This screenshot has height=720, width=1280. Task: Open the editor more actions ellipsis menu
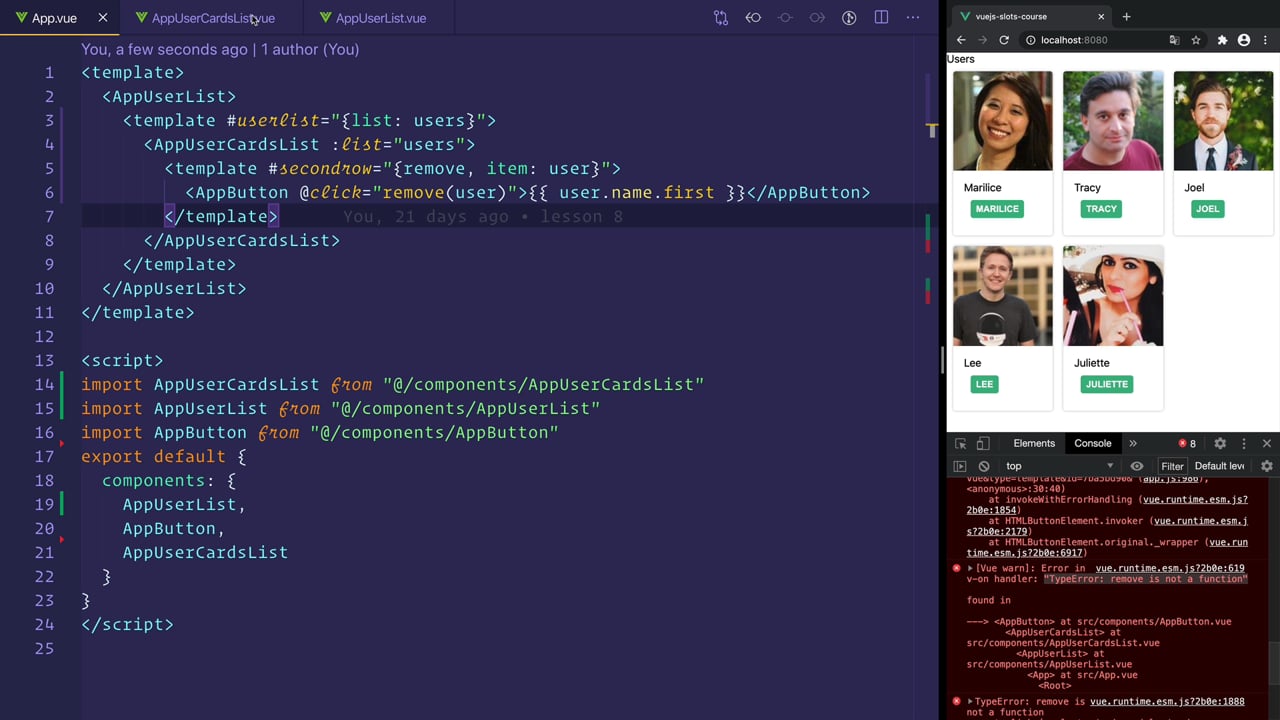tap(913, 18)
